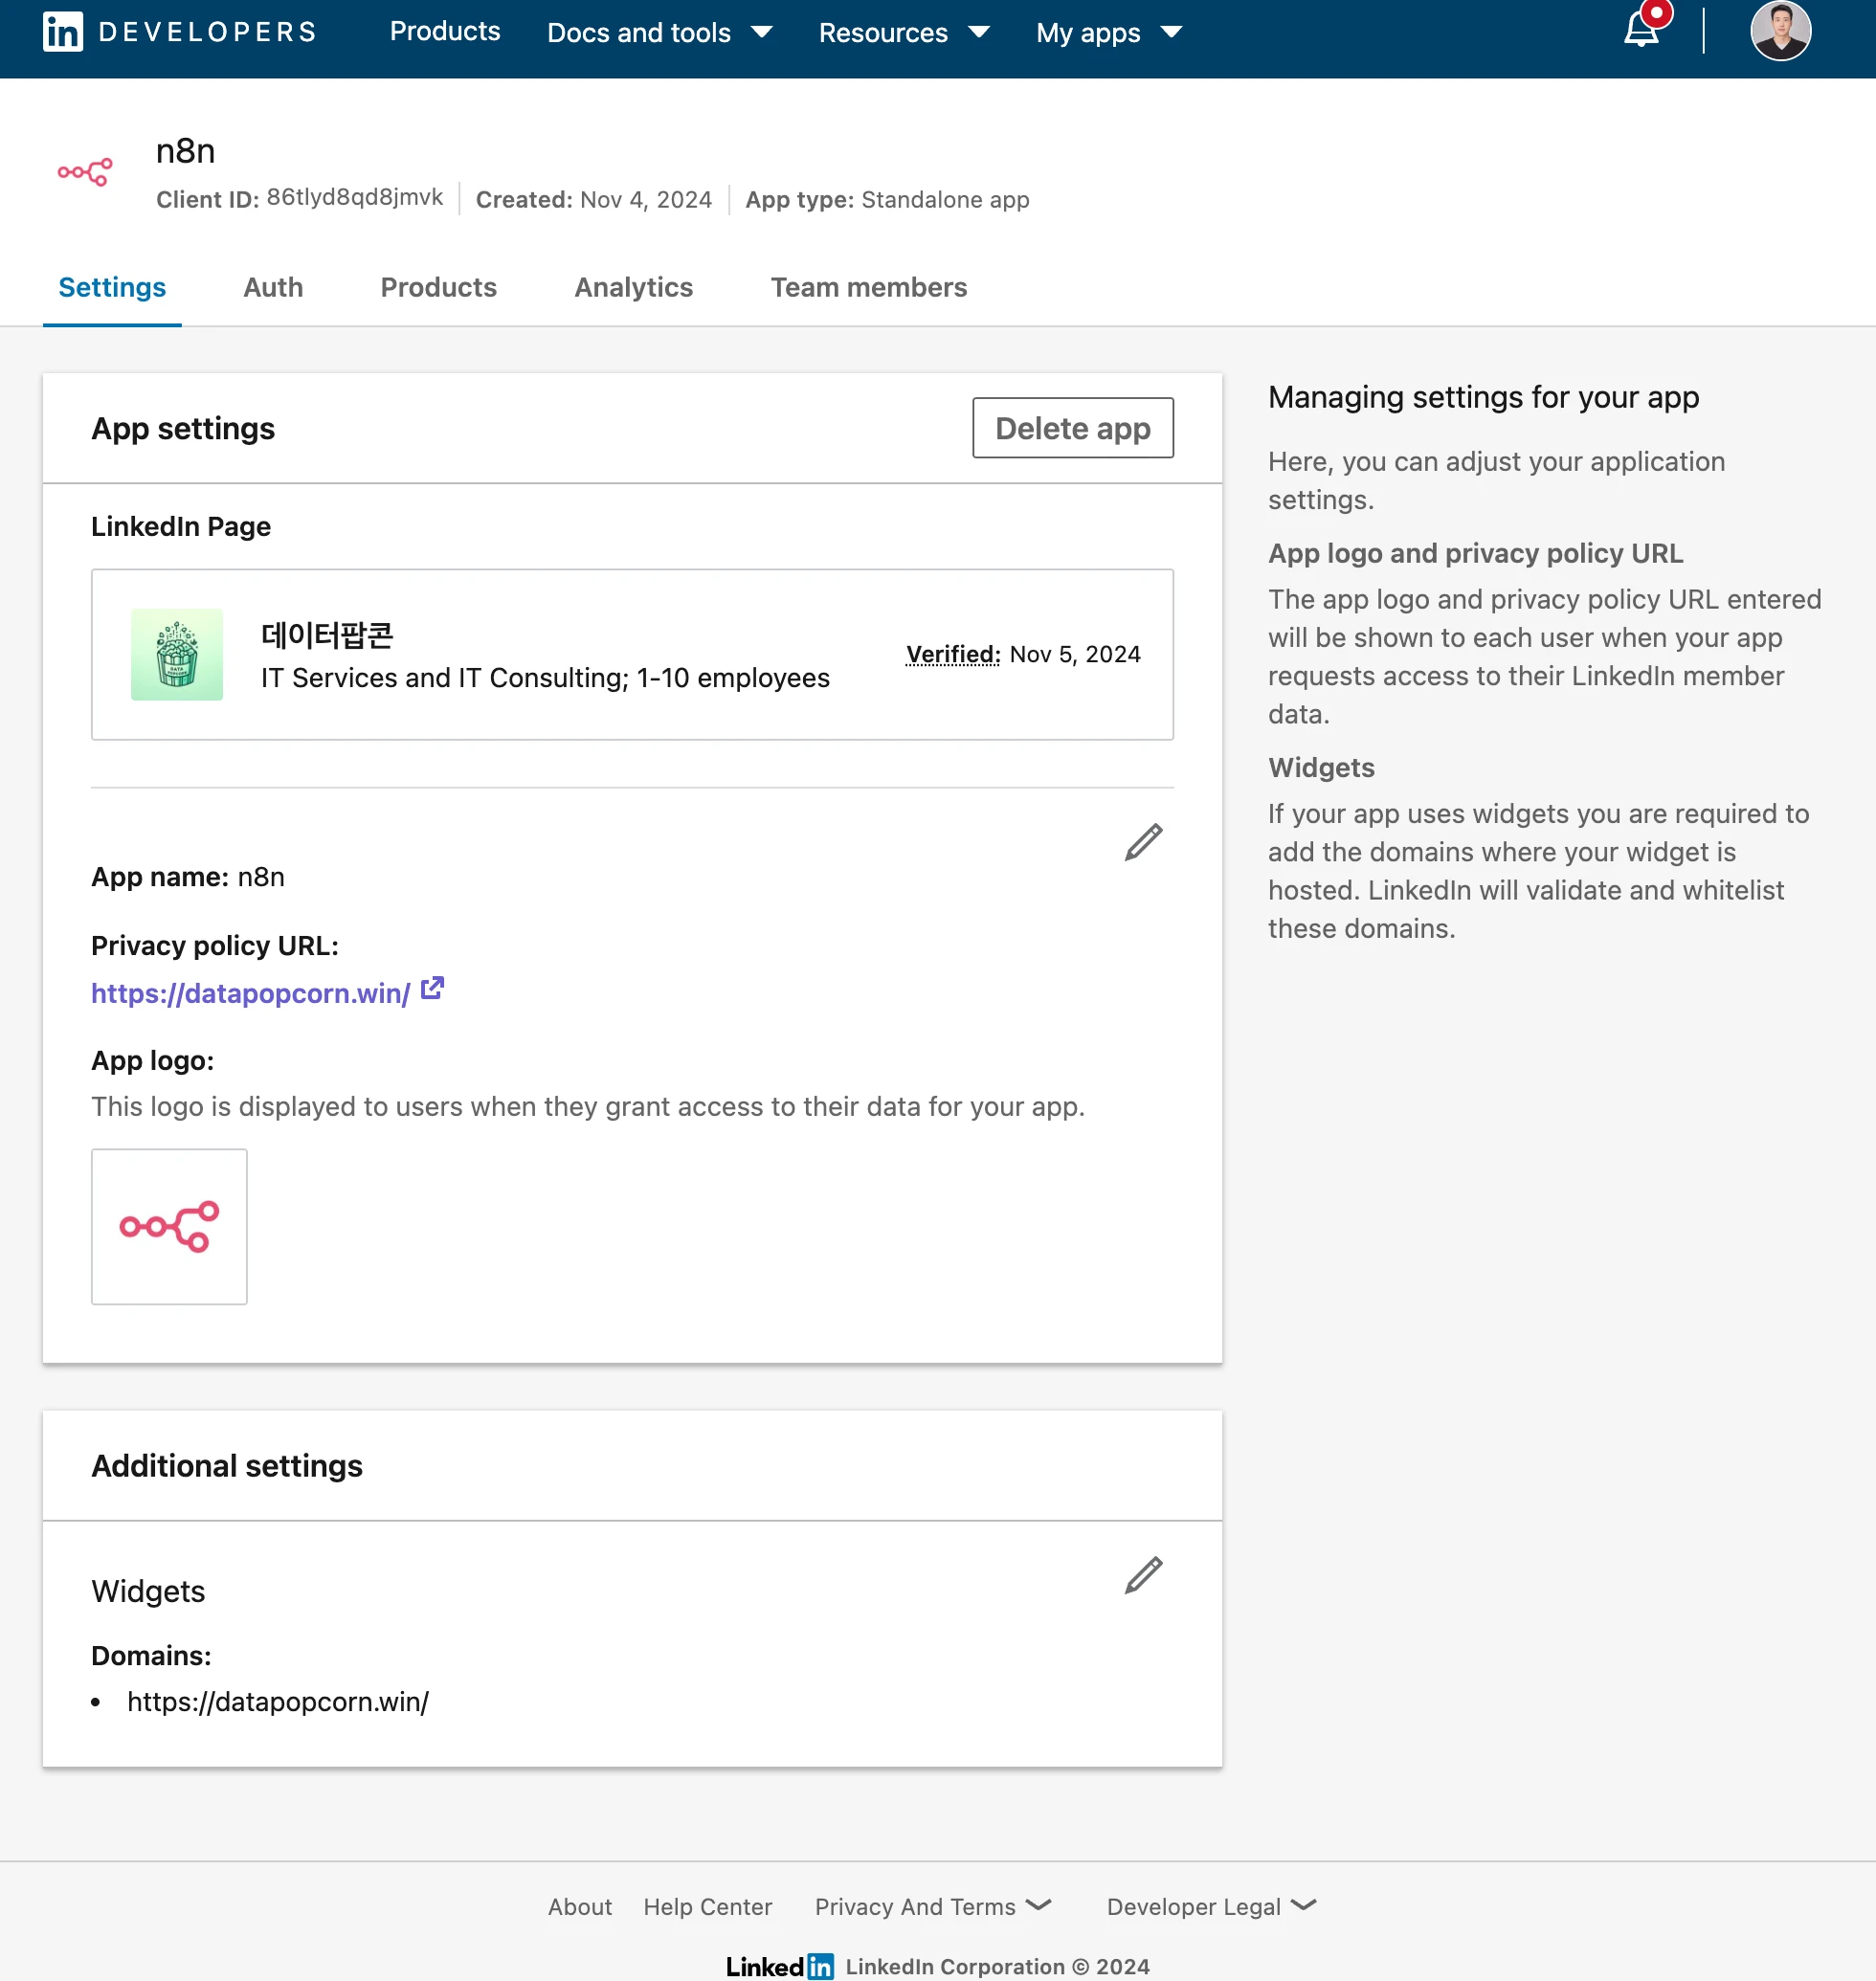
Task: Switch to the Auth tab
Action: [x=273, y=288]
